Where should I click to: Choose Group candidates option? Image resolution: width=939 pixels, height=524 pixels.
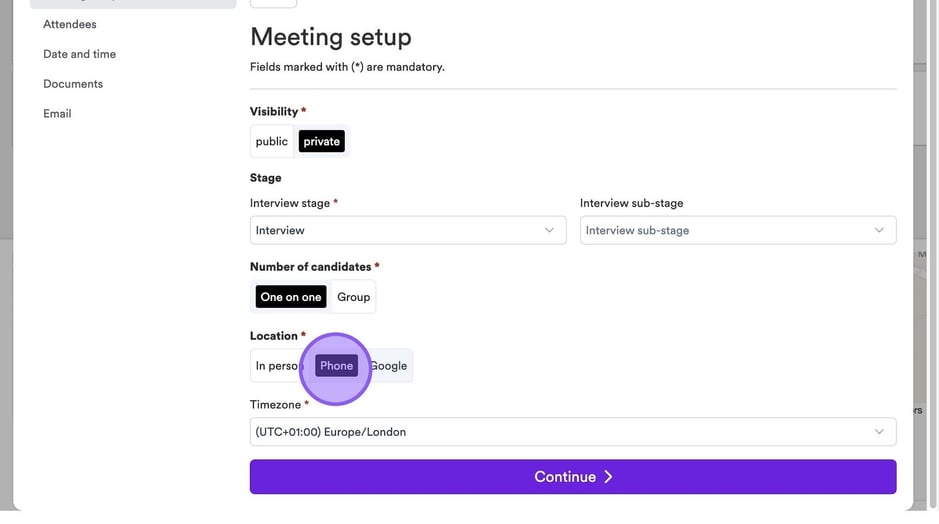coord(353,297)
